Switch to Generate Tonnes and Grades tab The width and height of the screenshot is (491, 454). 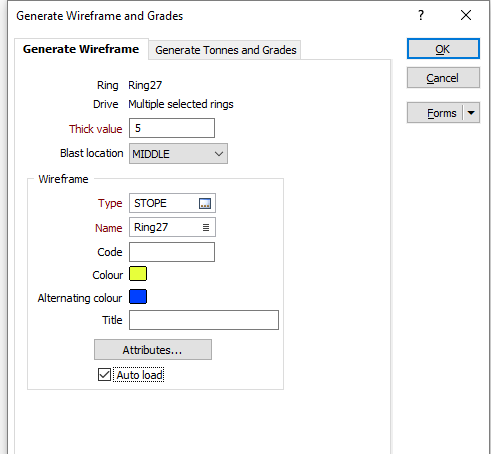tap(226, 50)
